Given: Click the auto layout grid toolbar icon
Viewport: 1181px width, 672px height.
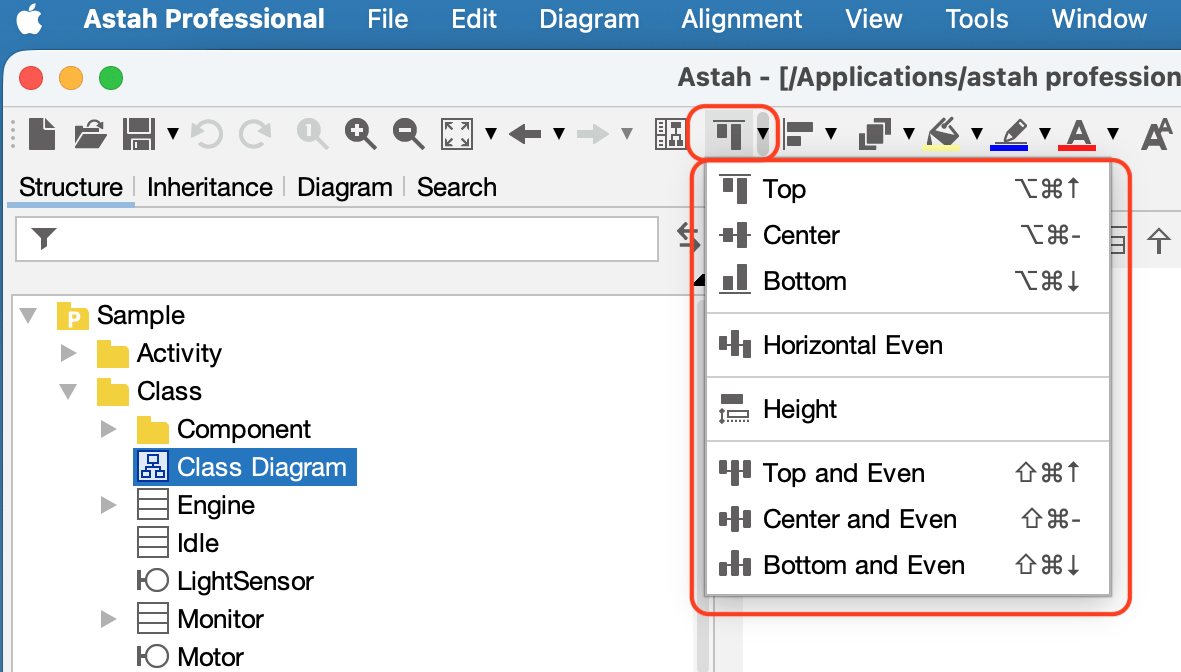Looking at the screenshot, I should [670, 134].
